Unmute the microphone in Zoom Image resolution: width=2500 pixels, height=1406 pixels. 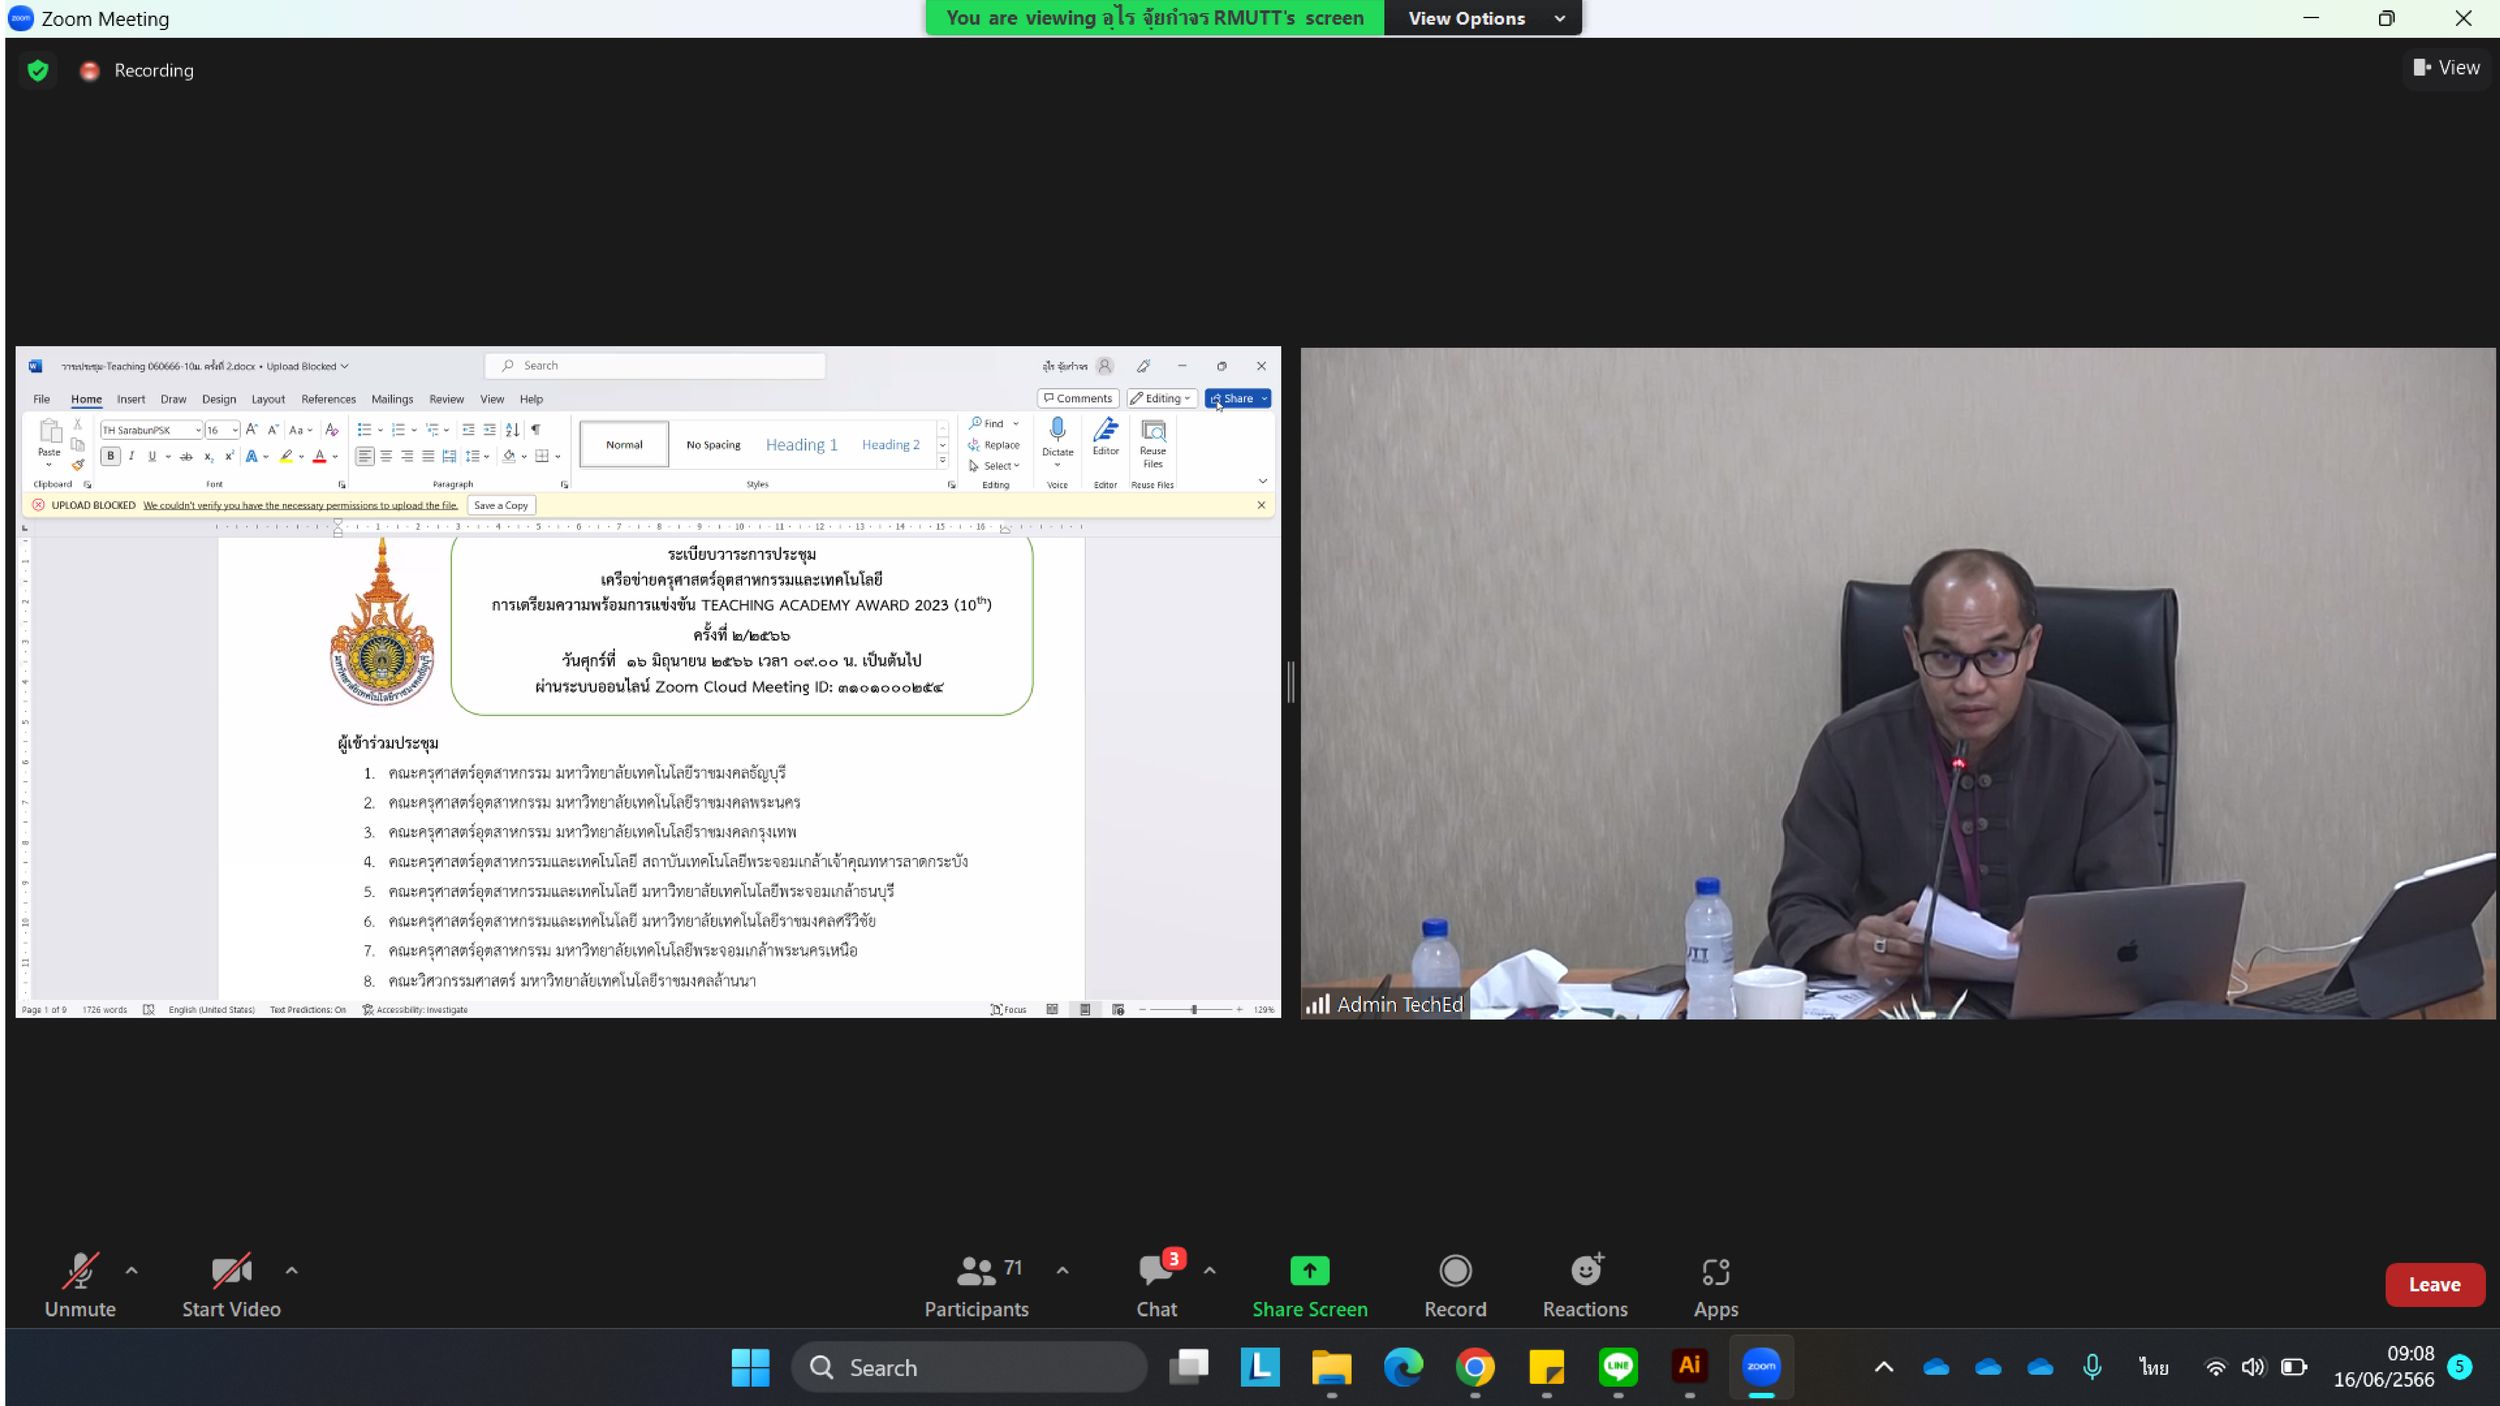click(80, 1287)
